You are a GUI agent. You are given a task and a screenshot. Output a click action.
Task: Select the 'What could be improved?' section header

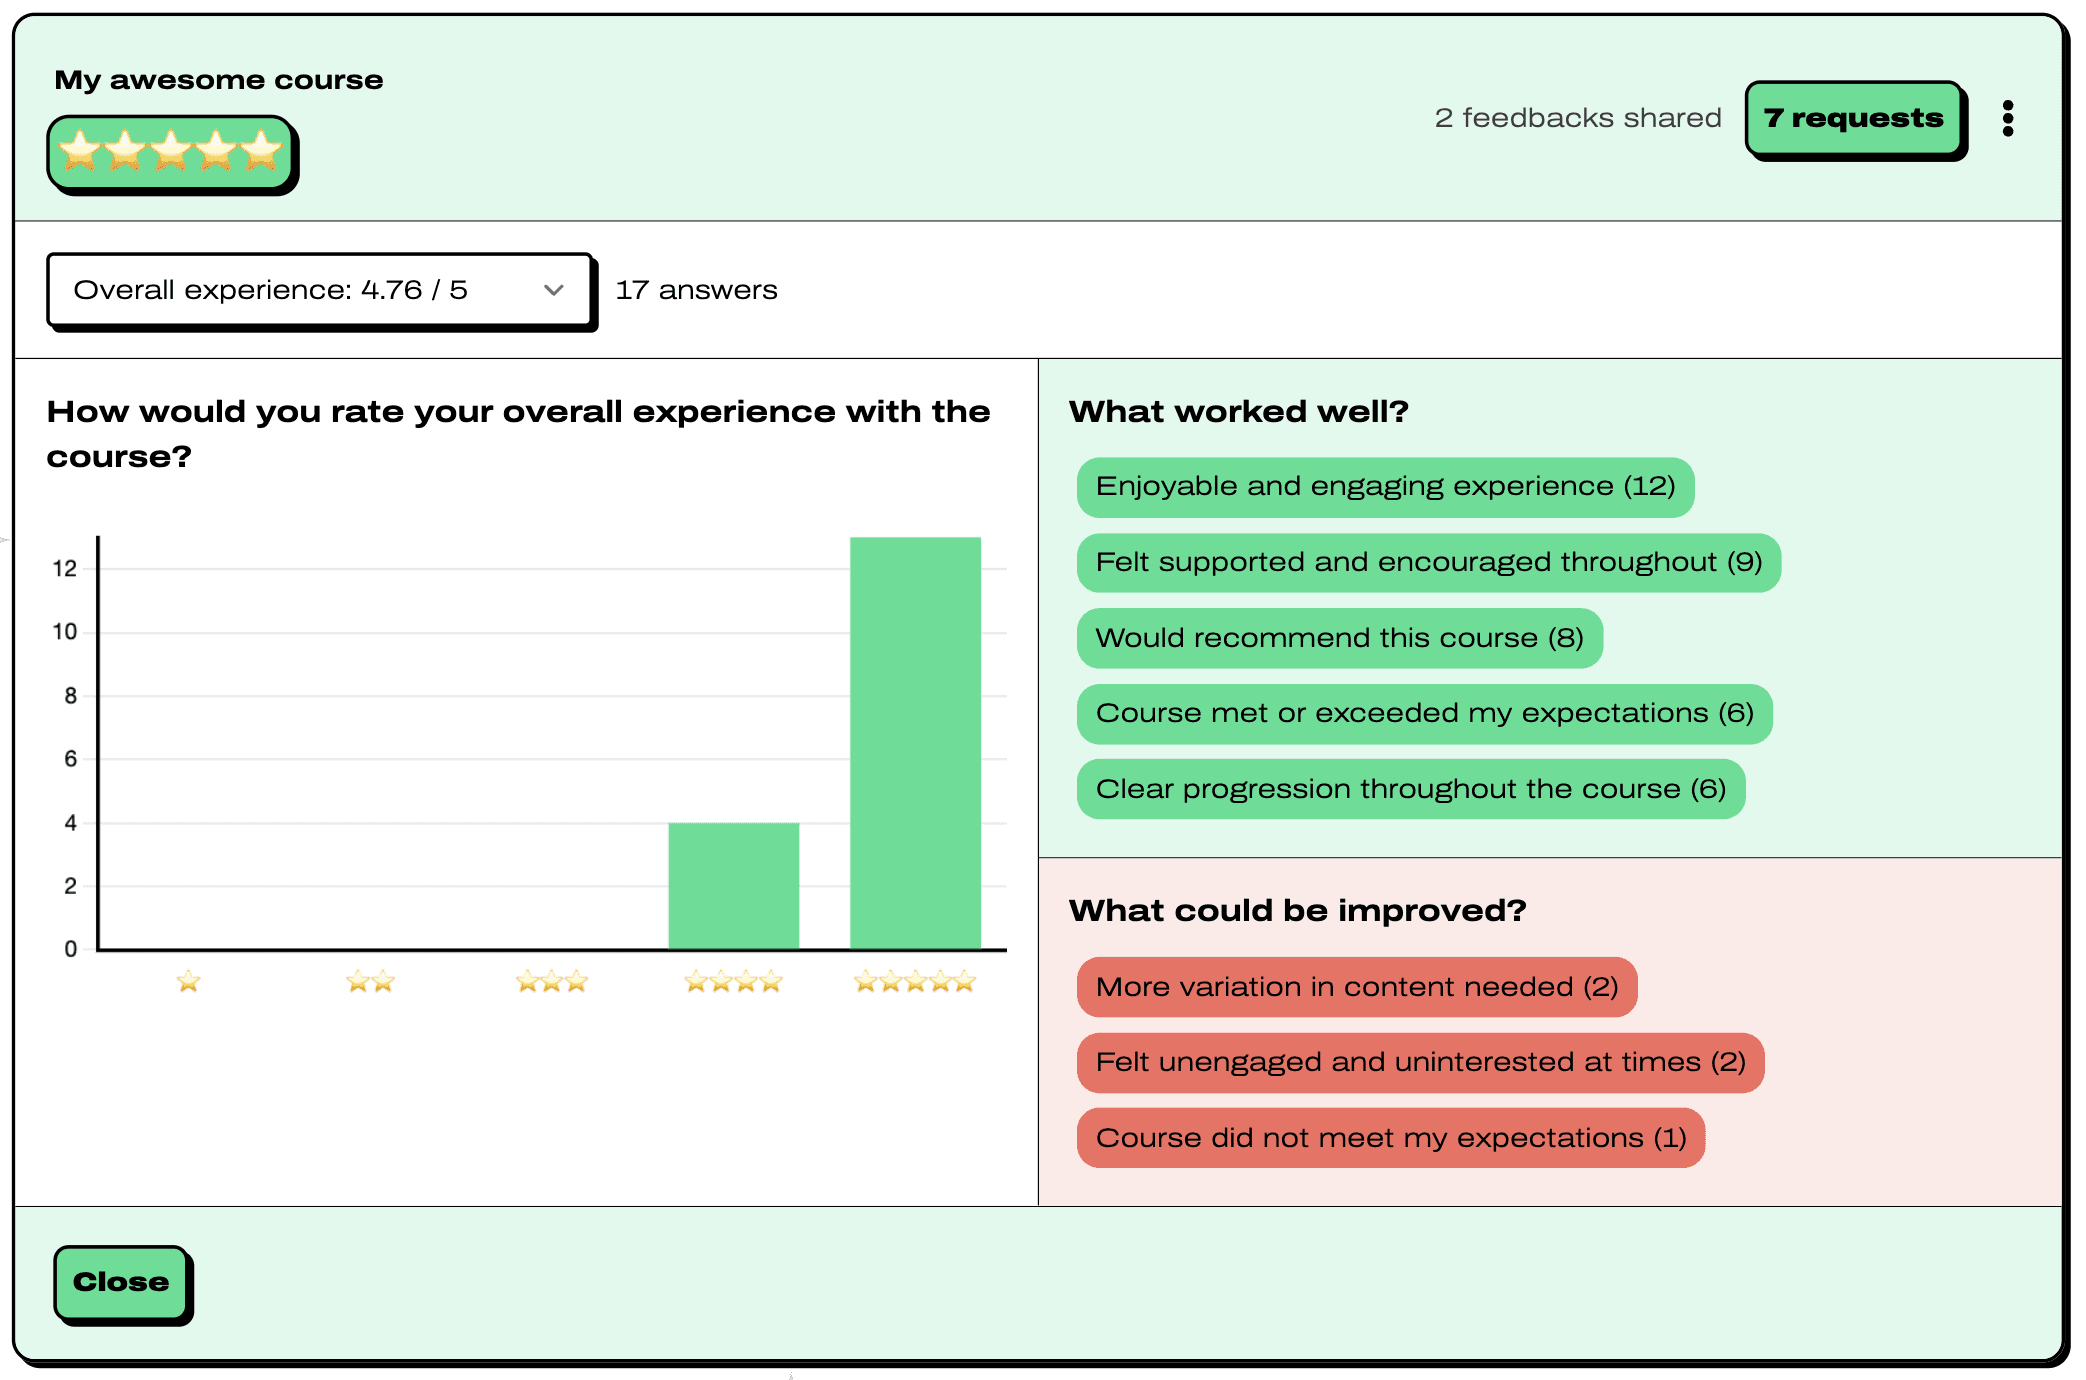[x=1299, y=910]
